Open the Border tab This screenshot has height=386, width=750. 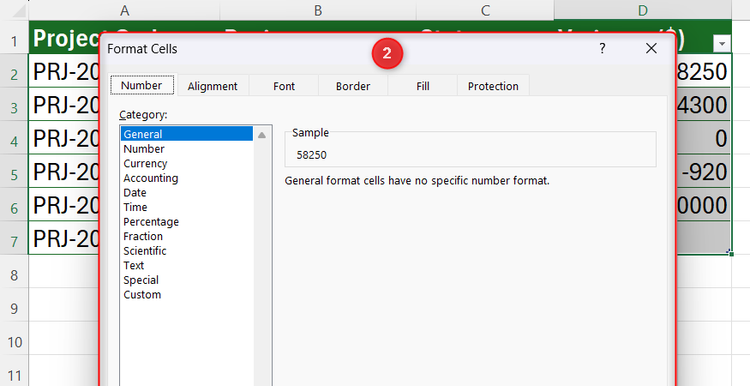tap(353, 86)
